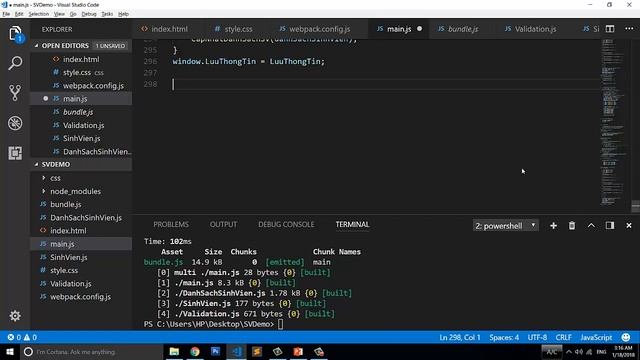Screen dimensions: 640x360
Task: Close the terminal panel
Action: click(629, 225)
